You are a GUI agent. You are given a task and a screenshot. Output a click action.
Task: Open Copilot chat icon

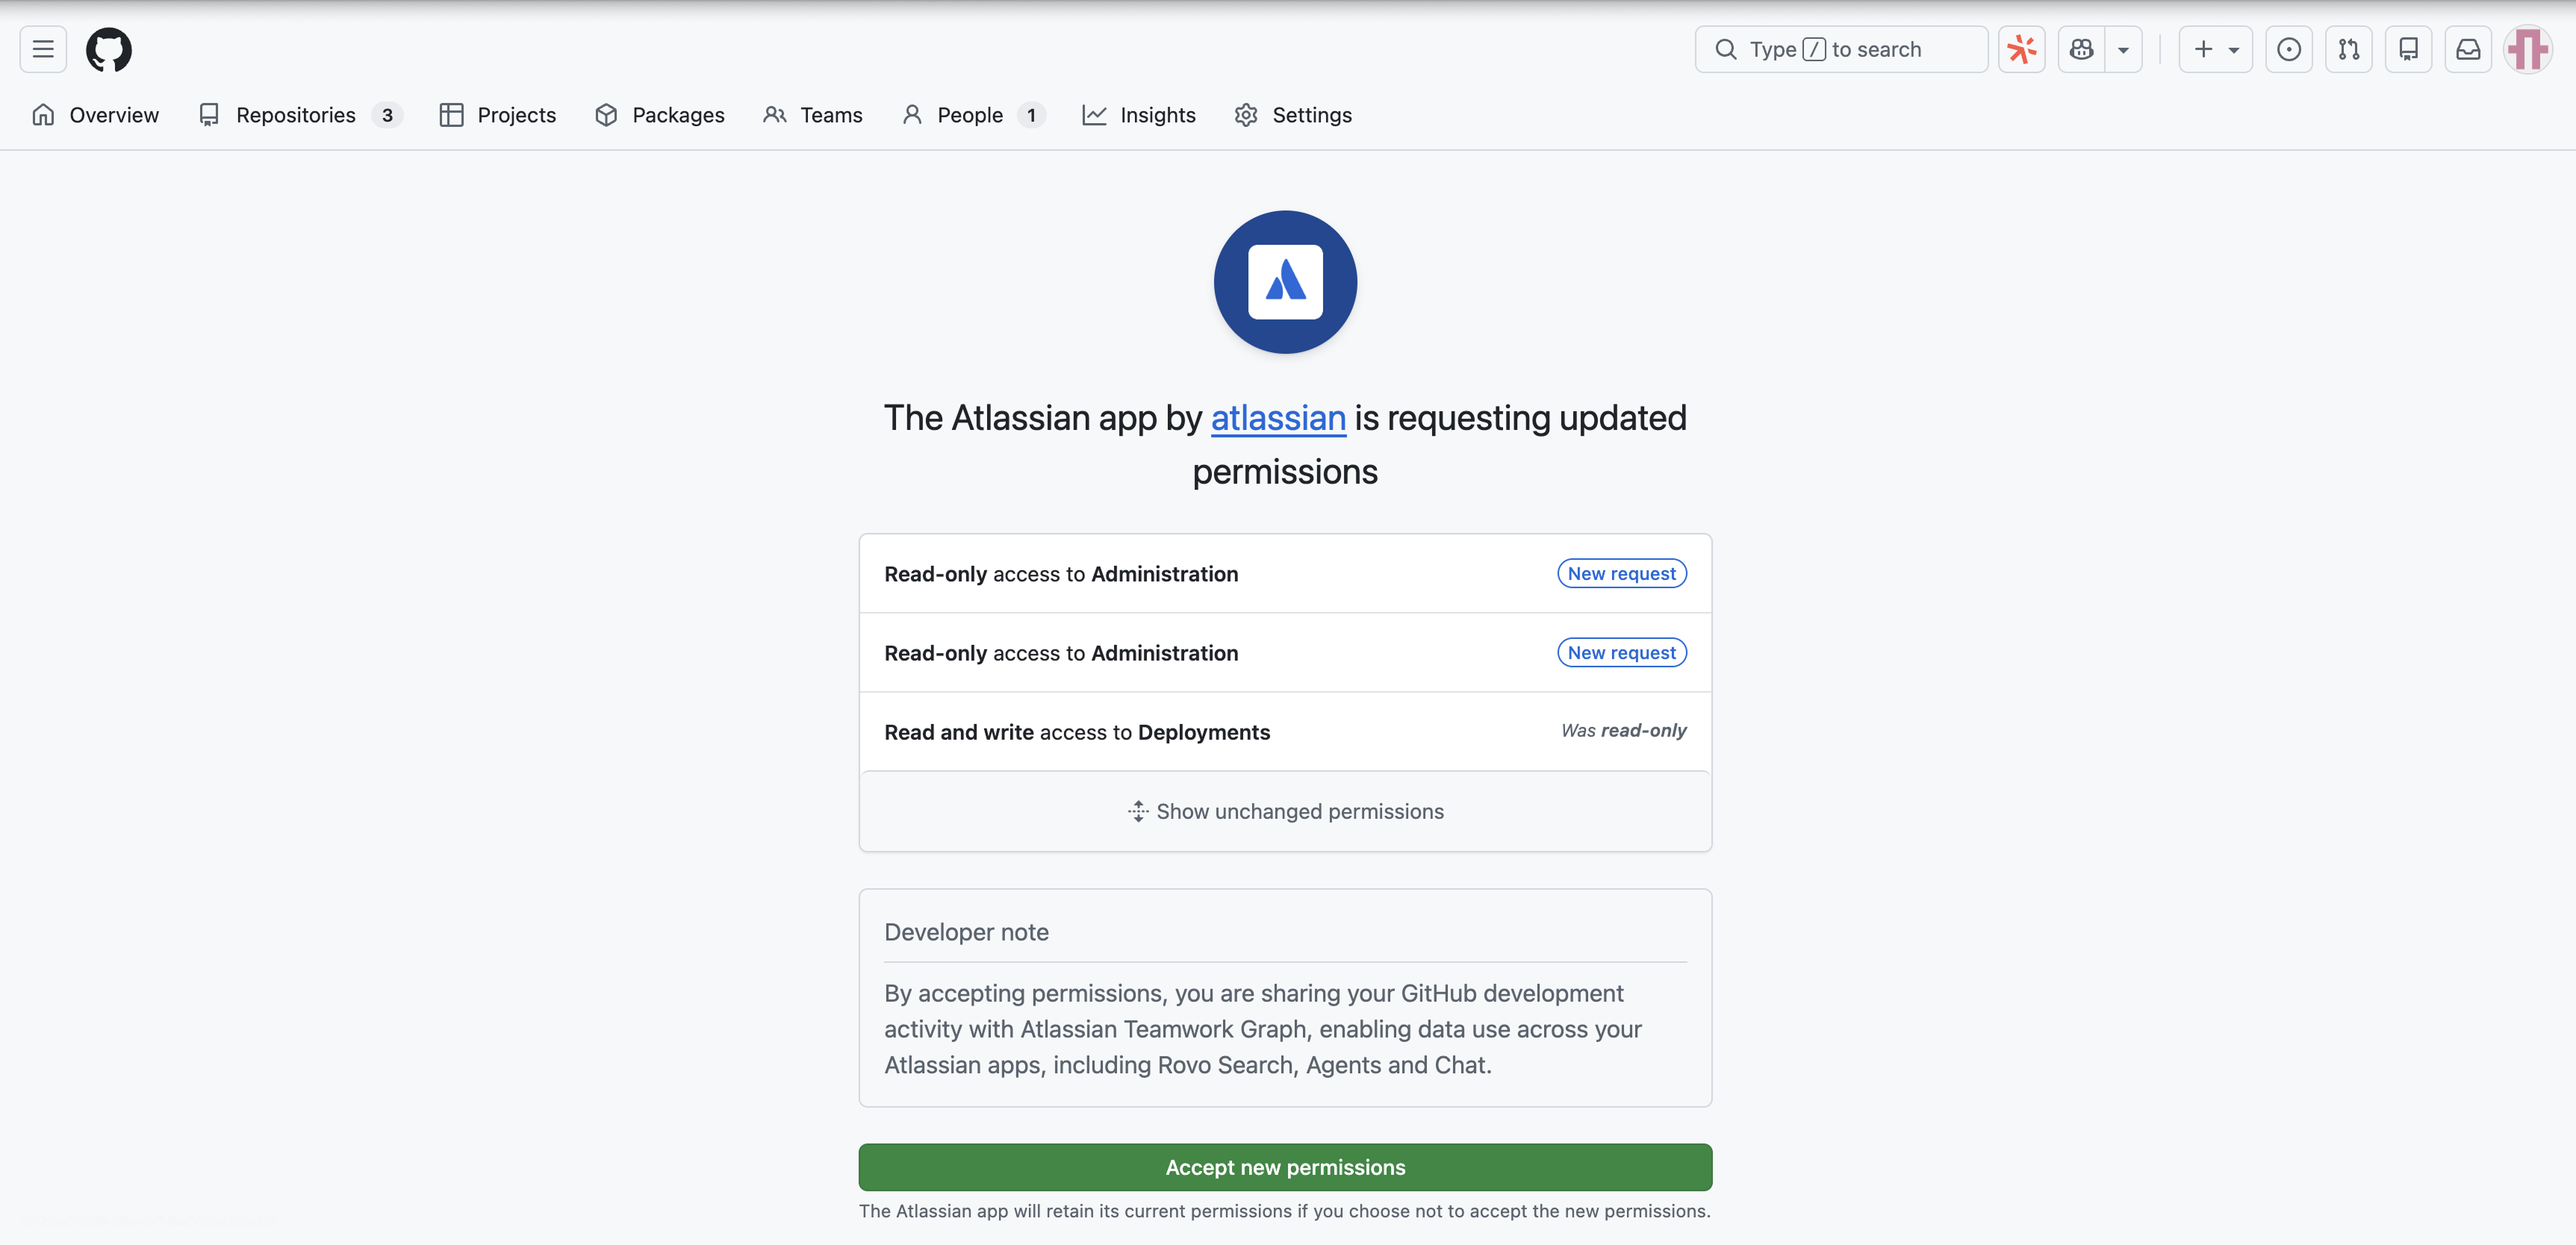[2082, 49]
